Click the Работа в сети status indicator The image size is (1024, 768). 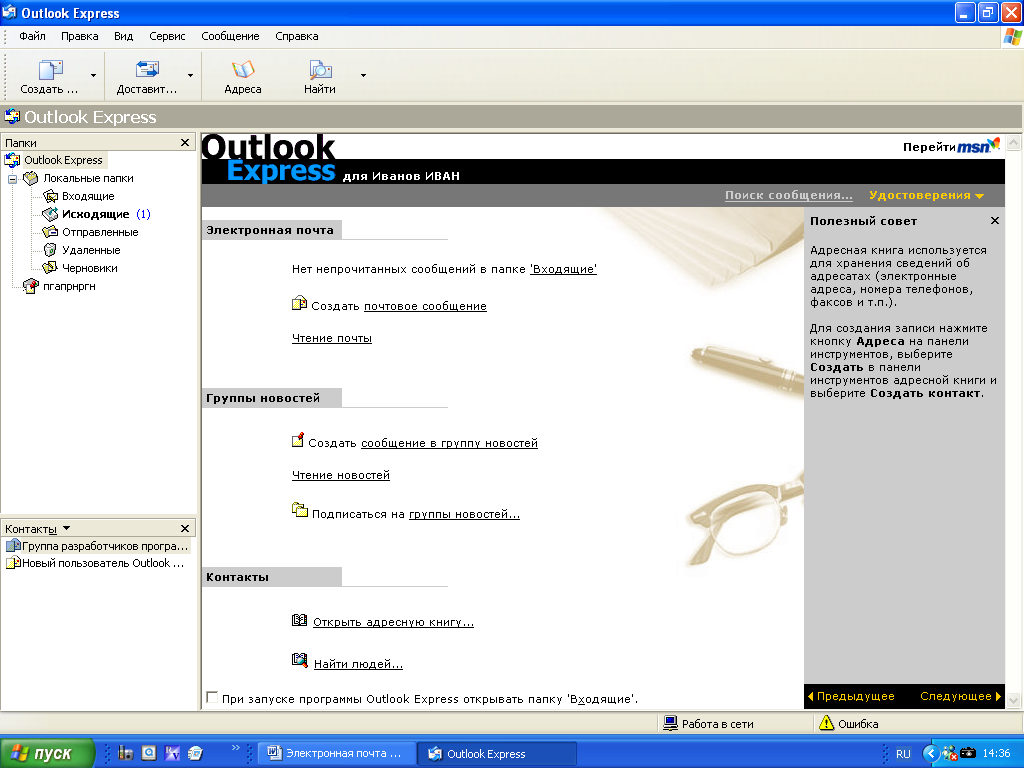point(709,724)
